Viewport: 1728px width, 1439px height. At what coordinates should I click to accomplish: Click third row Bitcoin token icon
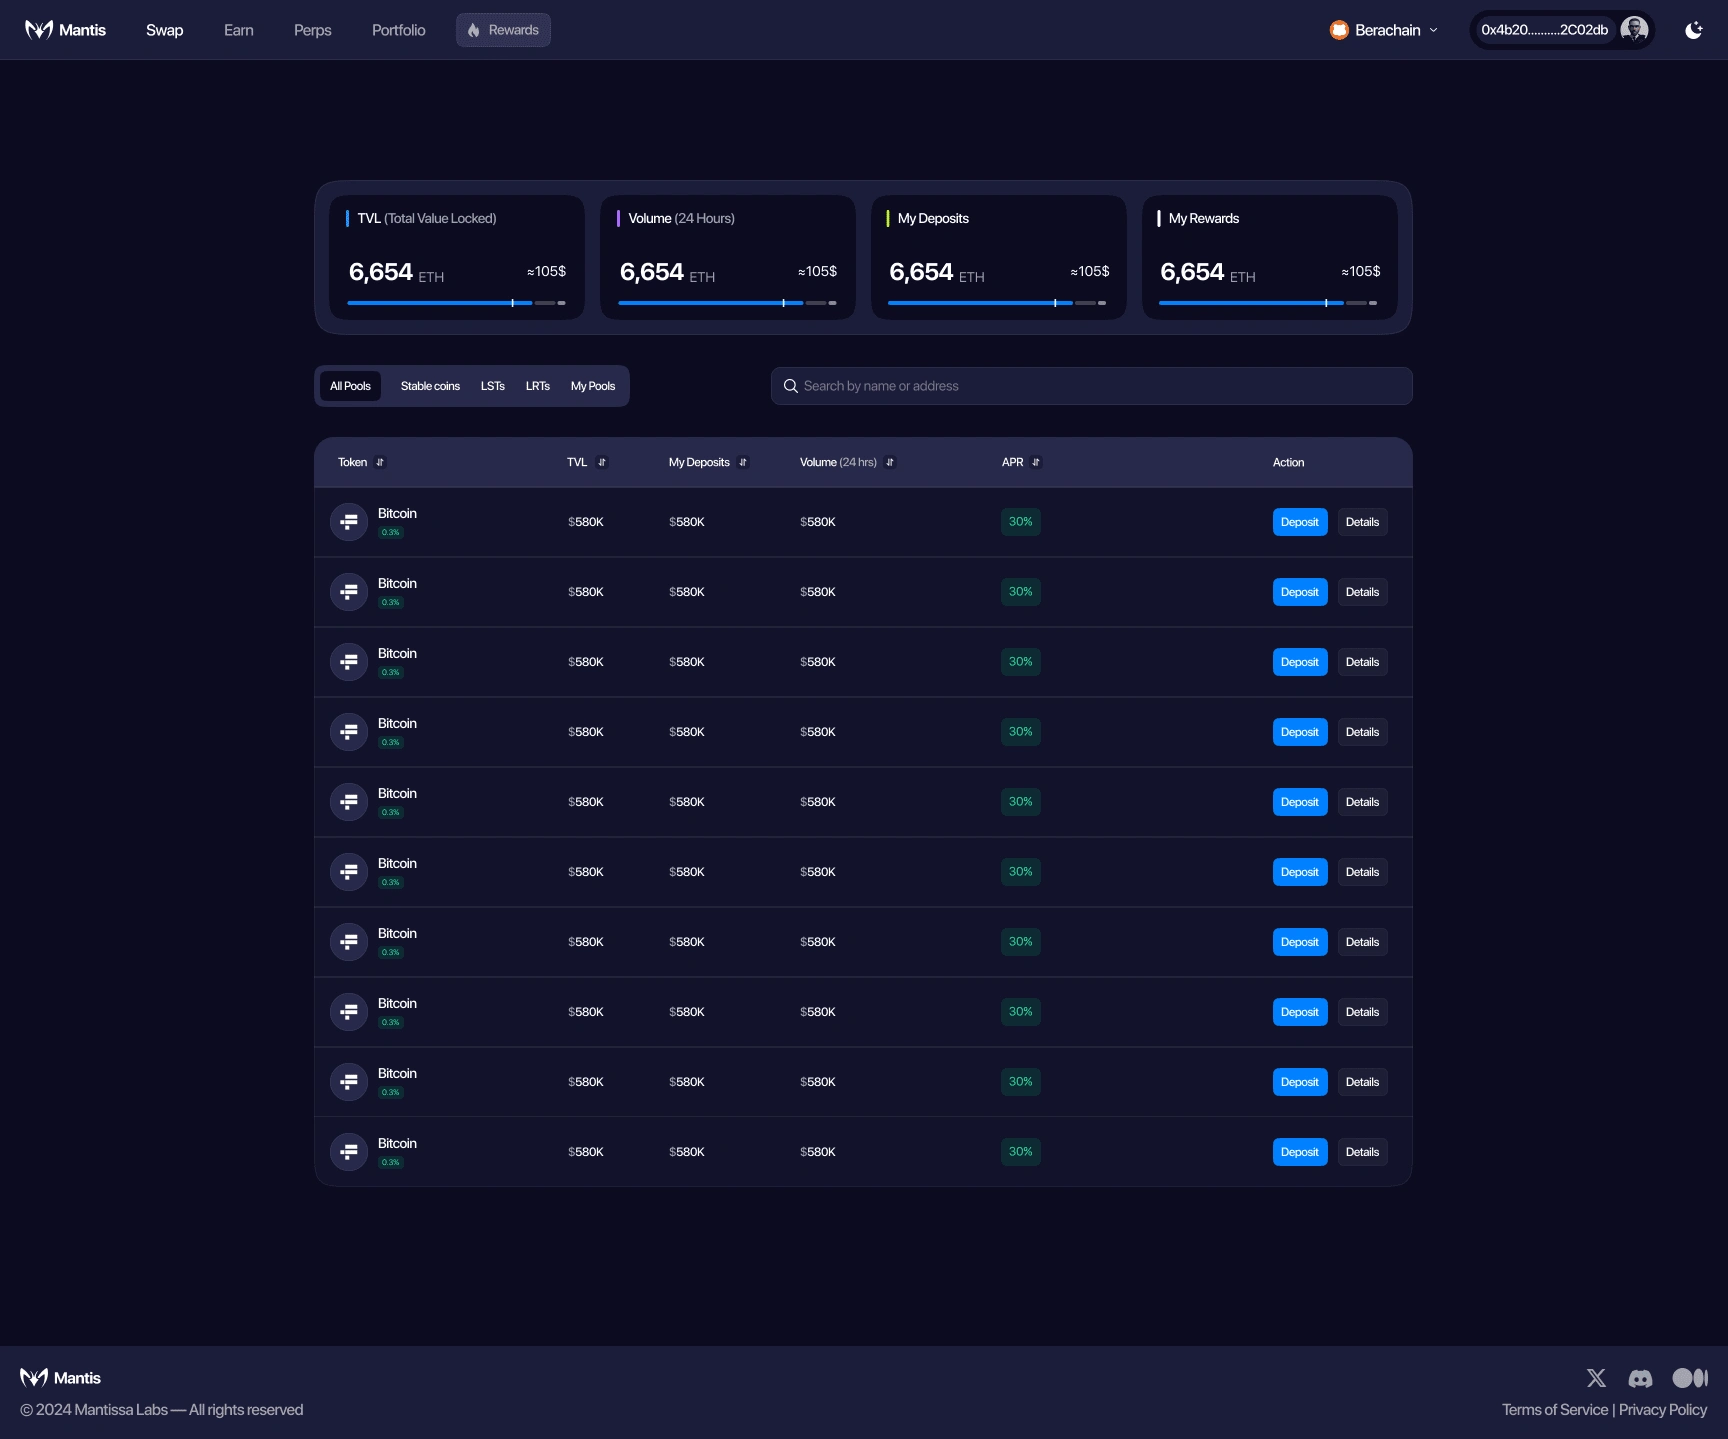pyautogui.click(x=349, y=662)
